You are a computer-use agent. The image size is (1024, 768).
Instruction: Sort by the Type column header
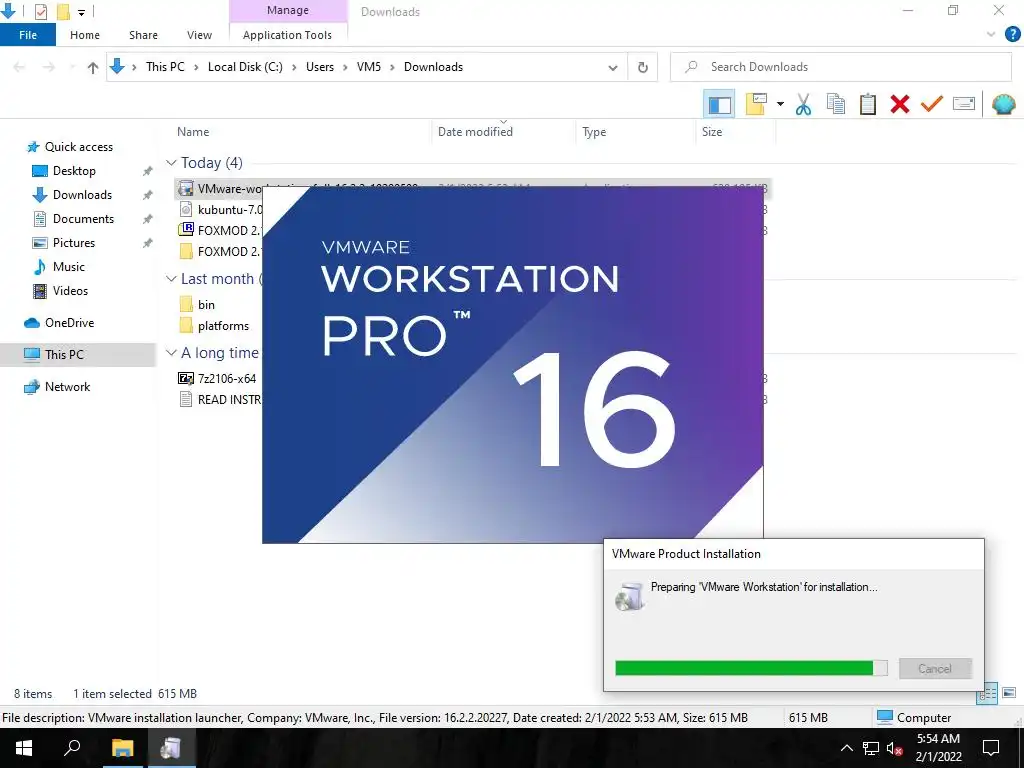tap(594, 132)
